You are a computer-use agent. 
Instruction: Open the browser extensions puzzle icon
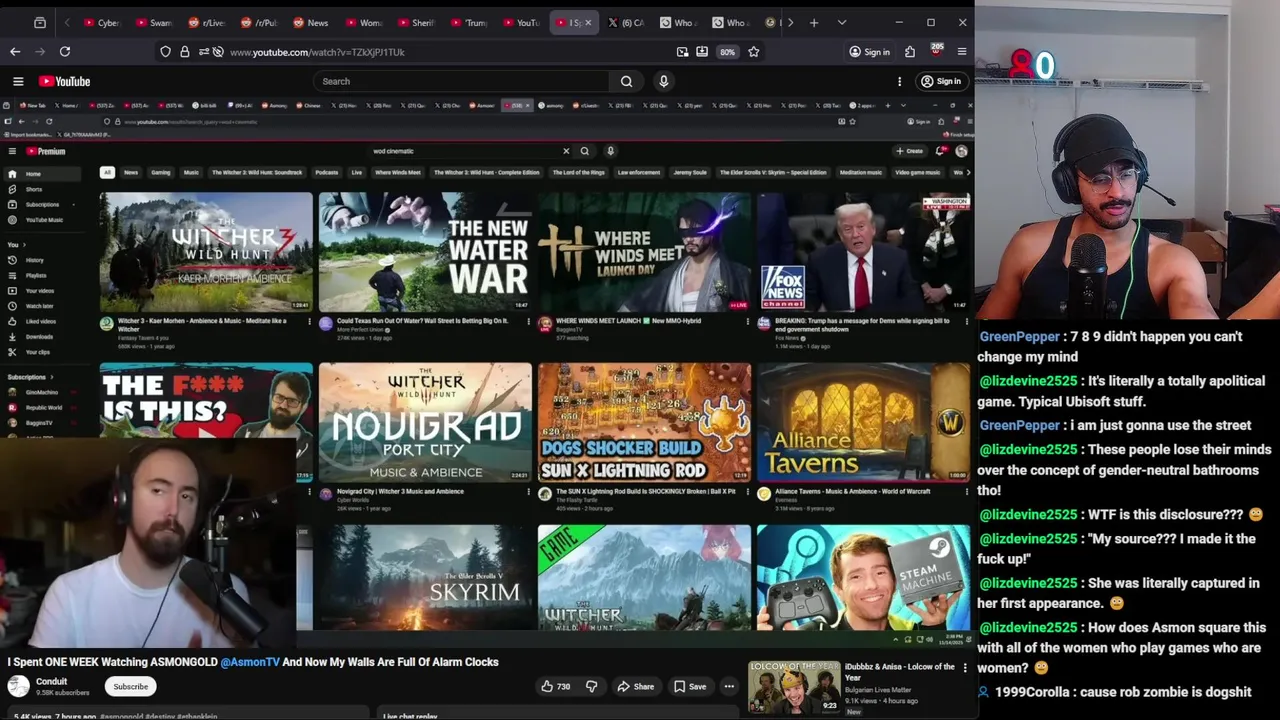(x=910, y=52)
